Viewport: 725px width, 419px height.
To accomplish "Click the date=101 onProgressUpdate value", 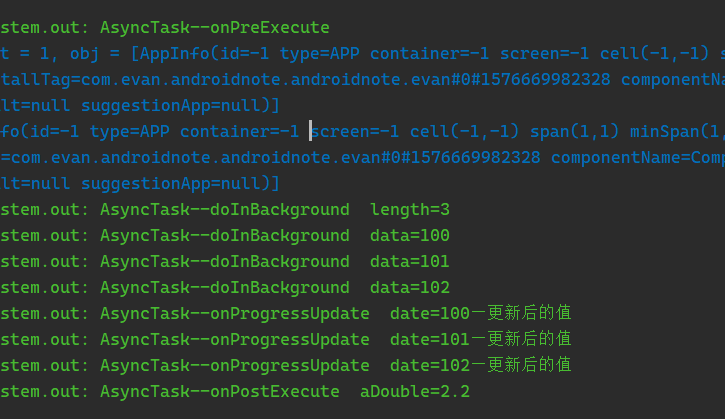I will pyautogui.click(x=429, y=340).
